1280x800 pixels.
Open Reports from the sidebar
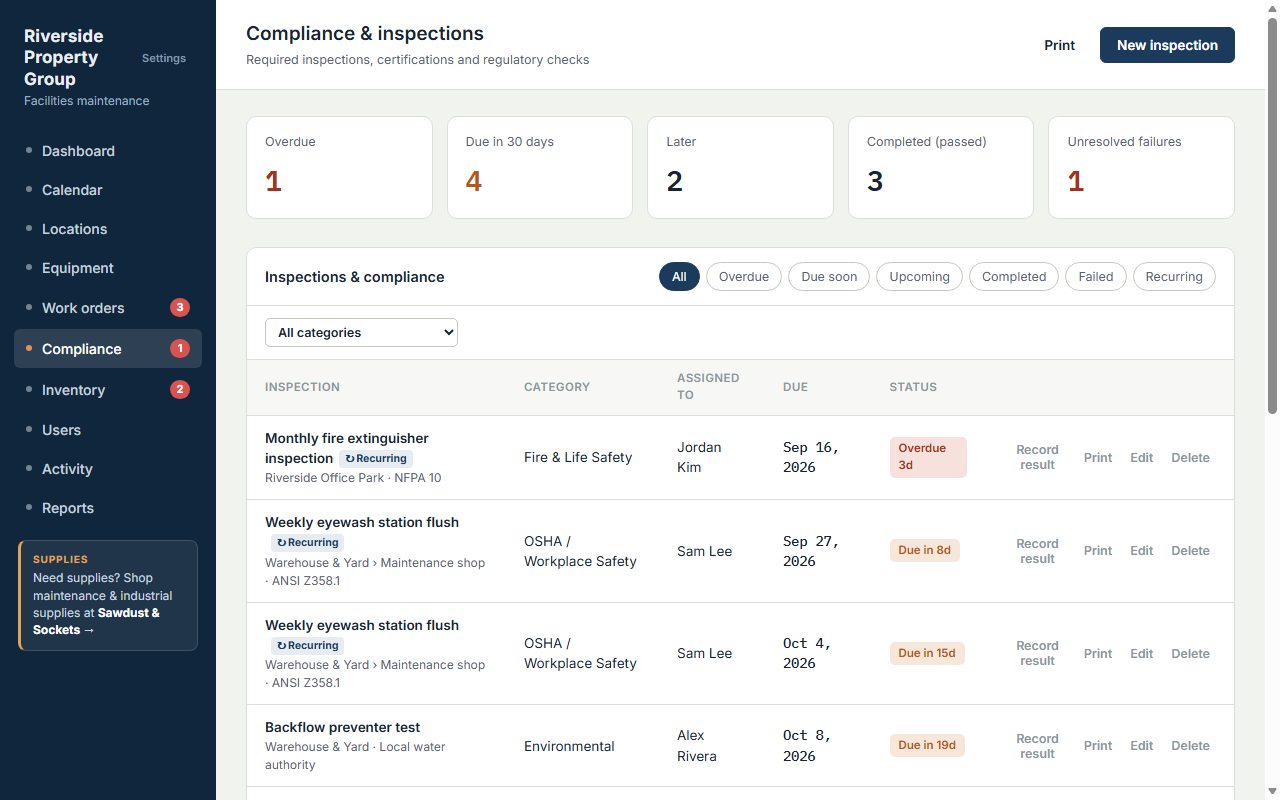tap(108, 508)
